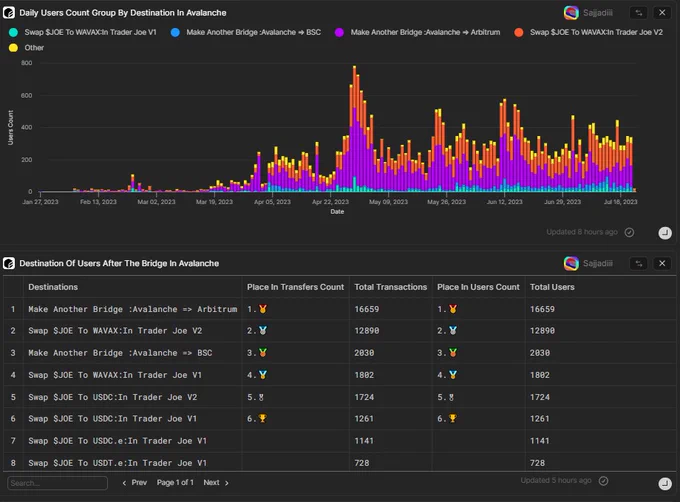Select the Swap $JOE To USDT.e Trader Joe V1 row
This screenshot has height=502, width=680.
click(x=340, y=463)
